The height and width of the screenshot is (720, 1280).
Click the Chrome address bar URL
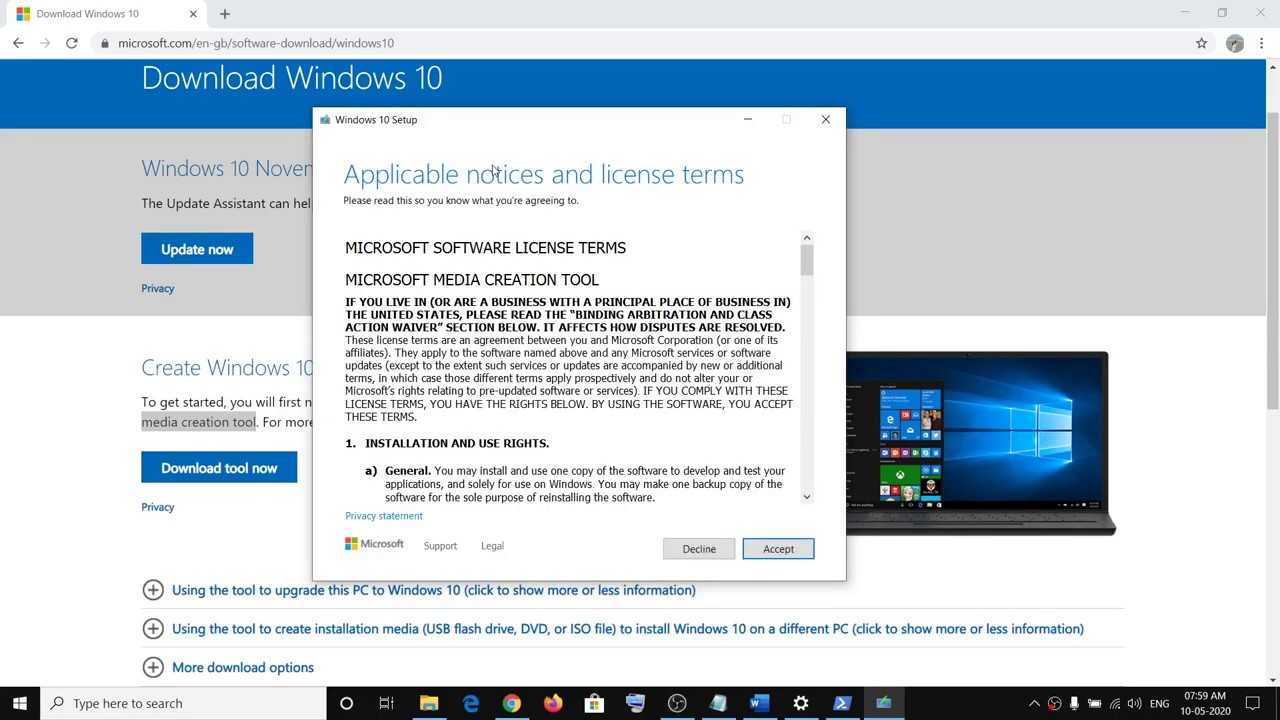pos(256,43)
